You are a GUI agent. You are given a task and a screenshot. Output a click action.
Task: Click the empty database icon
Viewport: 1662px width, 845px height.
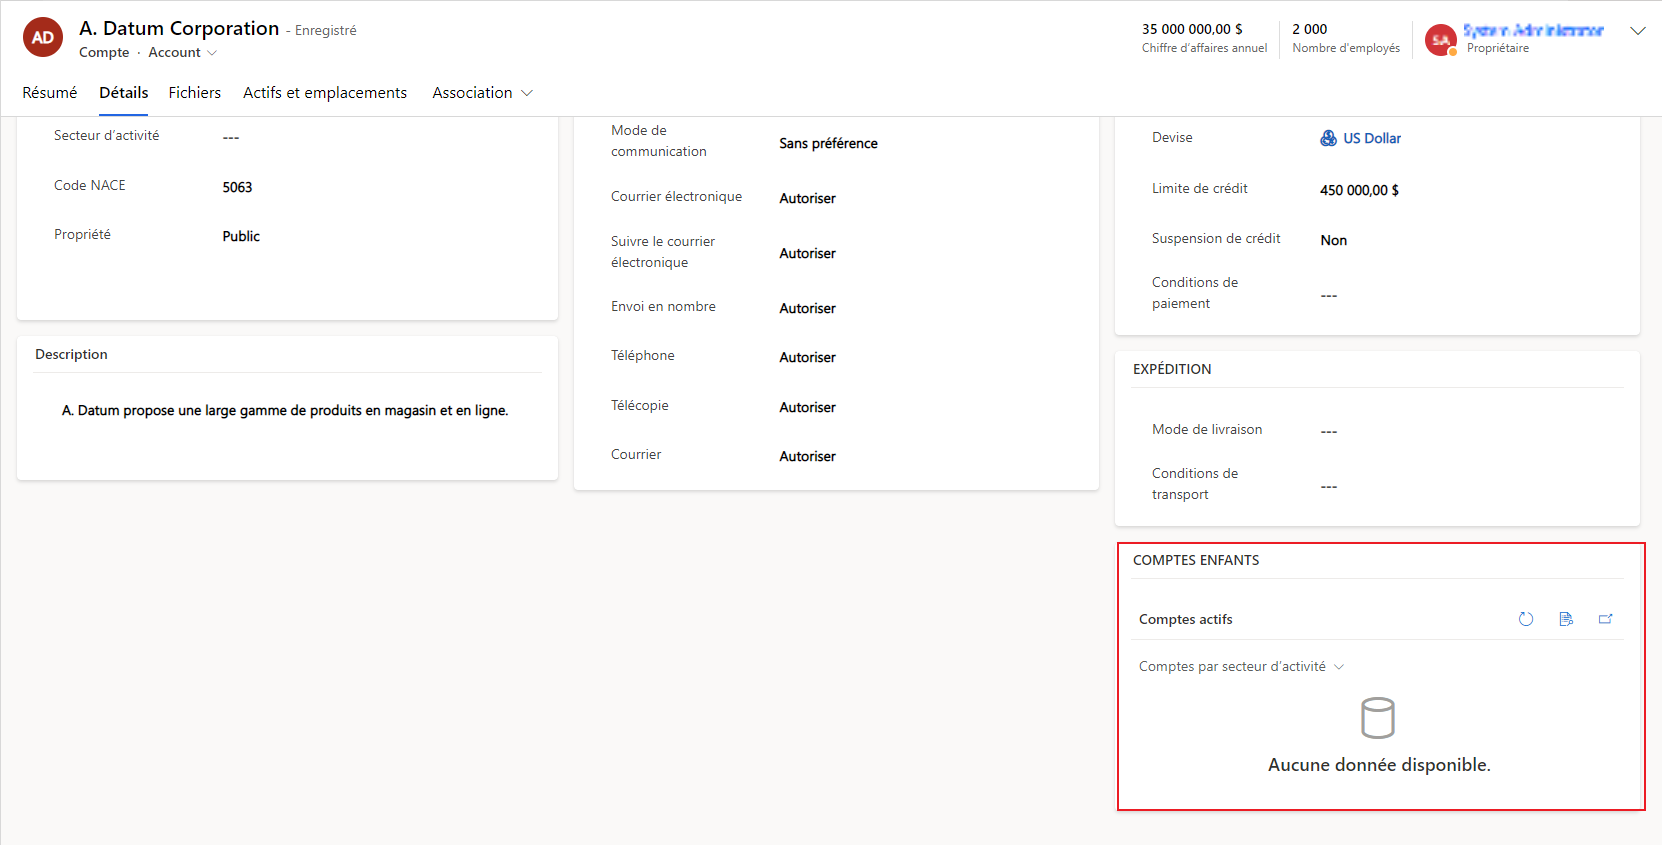click(x=1378, y=718)
